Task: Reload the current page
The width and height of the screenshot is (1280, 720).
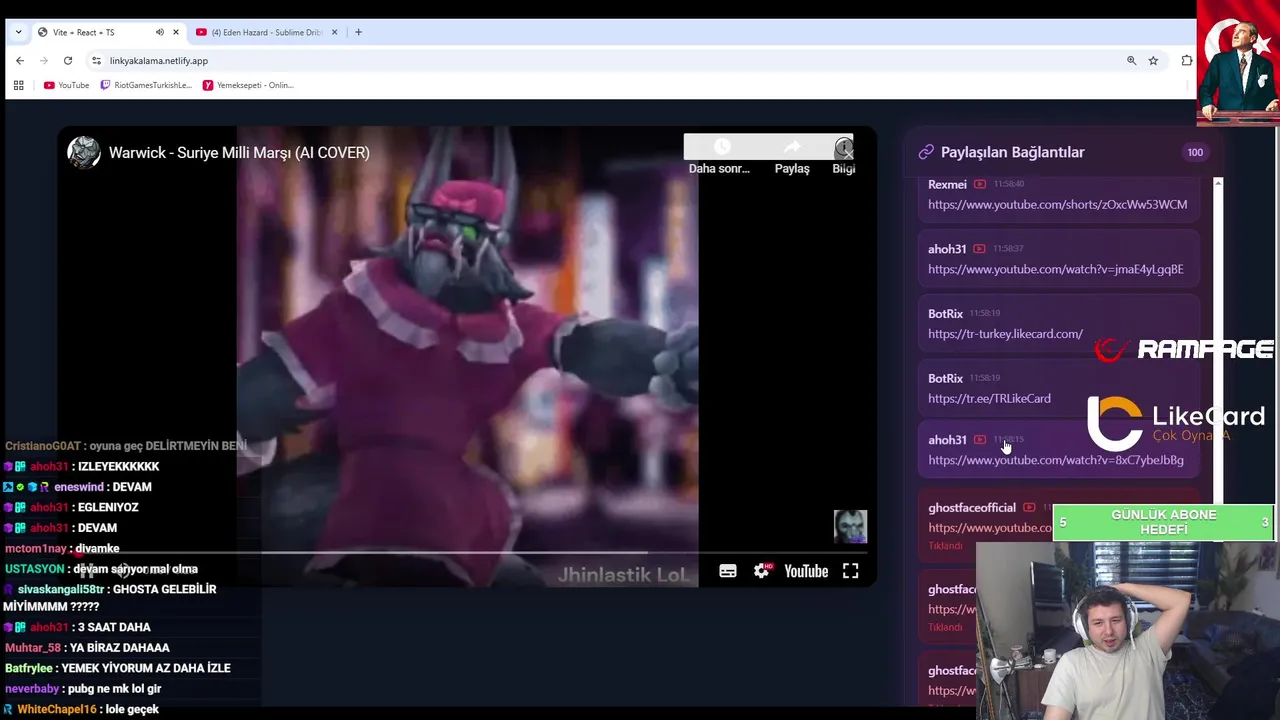Action: (x=68, y=61)
